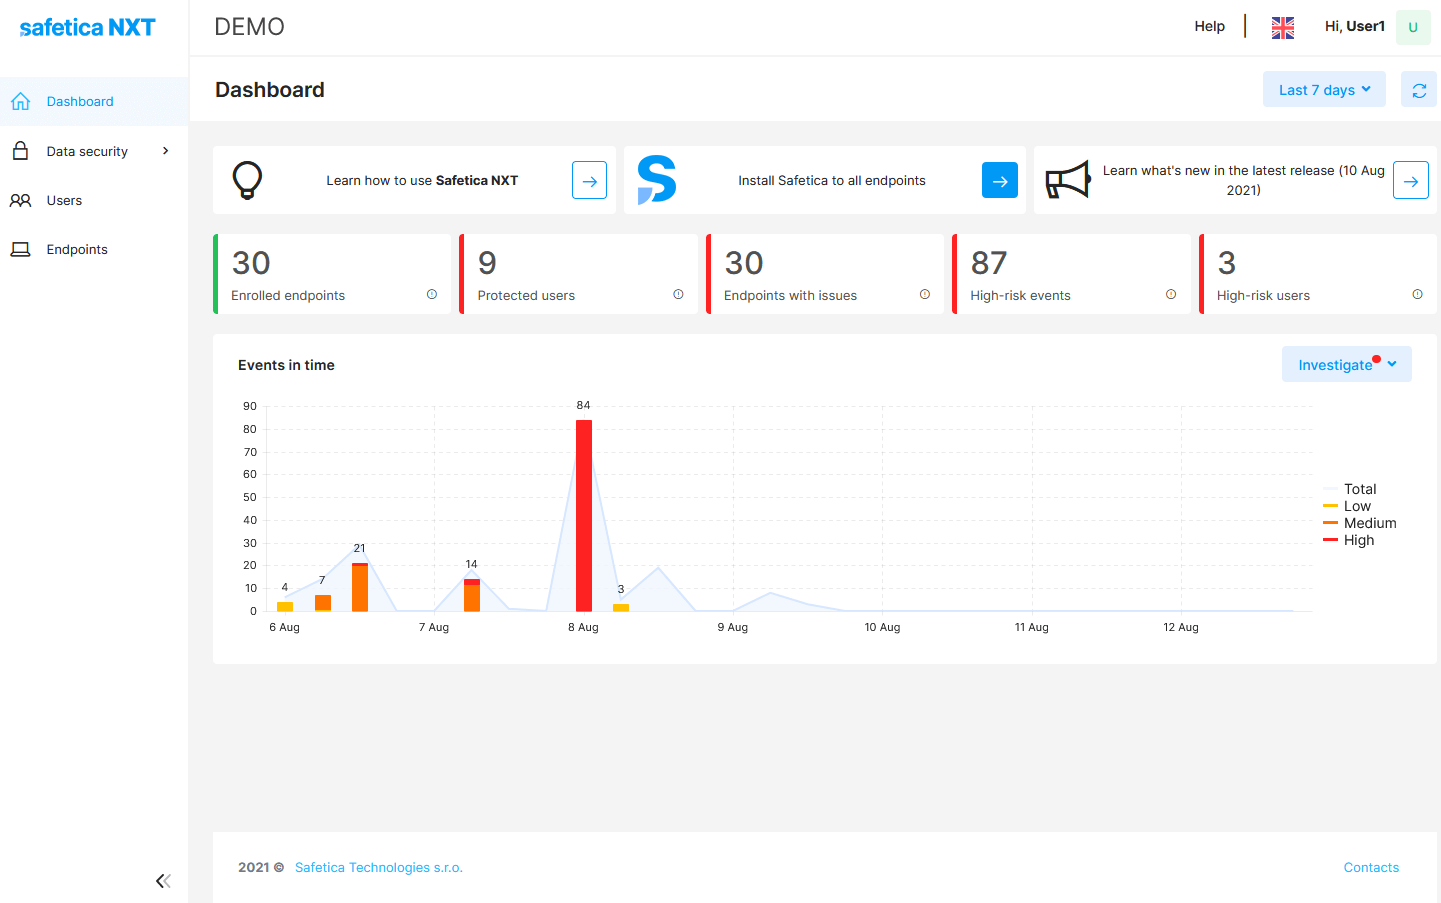
Task: Open the High-risk events count 87
Action: tap(989, 263)
